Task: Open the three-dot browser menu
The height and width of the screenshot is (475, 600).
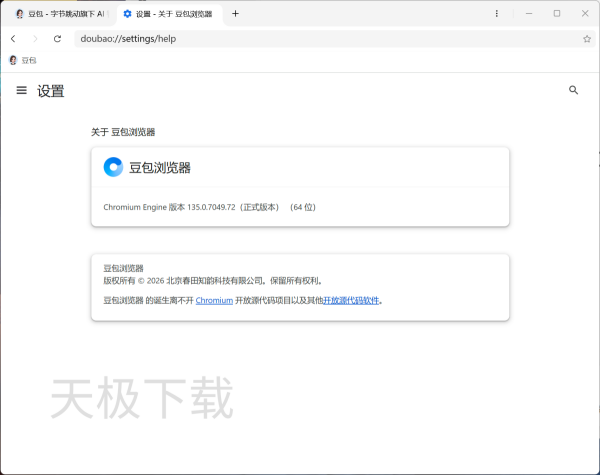Action: (x=497, y=14)
